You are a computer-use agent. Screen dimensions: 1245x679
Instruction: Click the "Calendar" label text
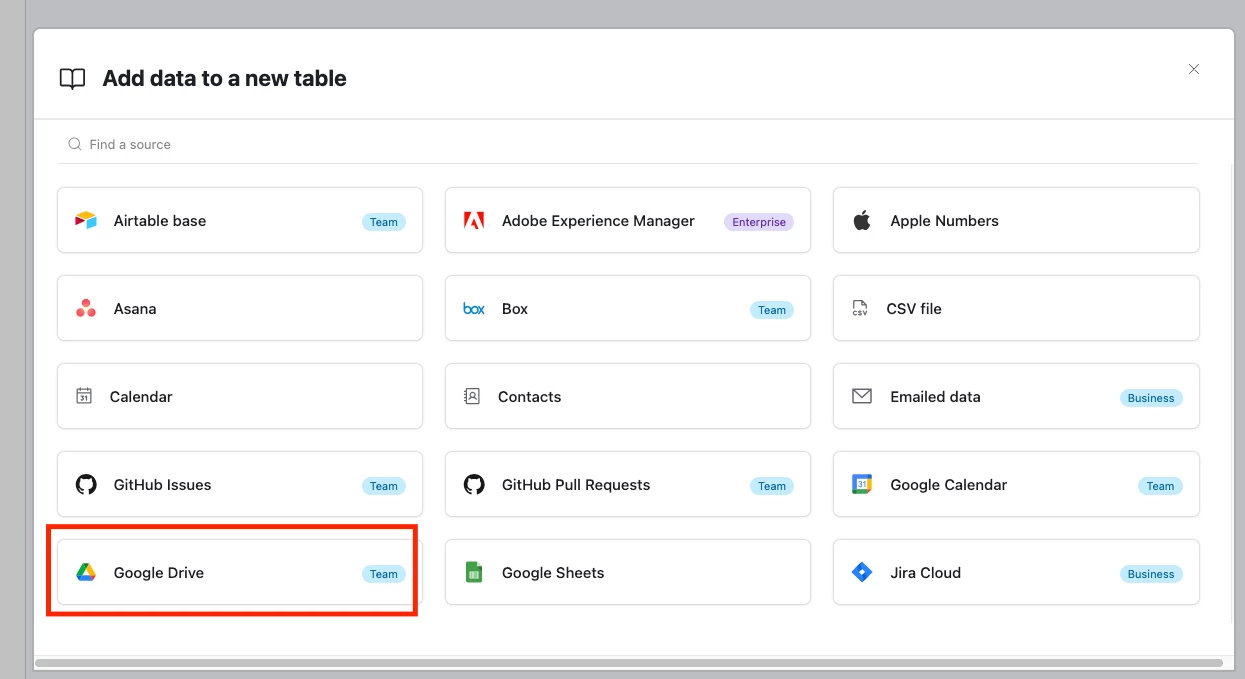141,397
